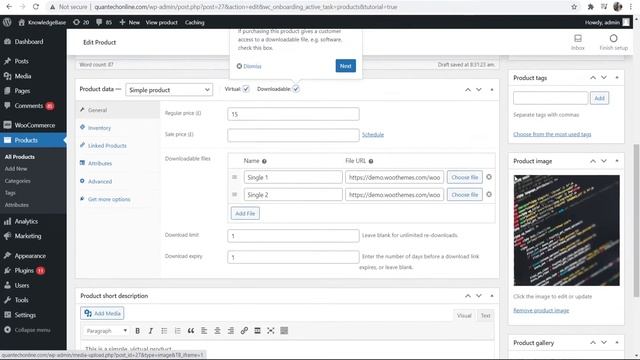Open WooCommerce in the sidebar menu
This screenshot has height=360, width=640.
(33, 125)
